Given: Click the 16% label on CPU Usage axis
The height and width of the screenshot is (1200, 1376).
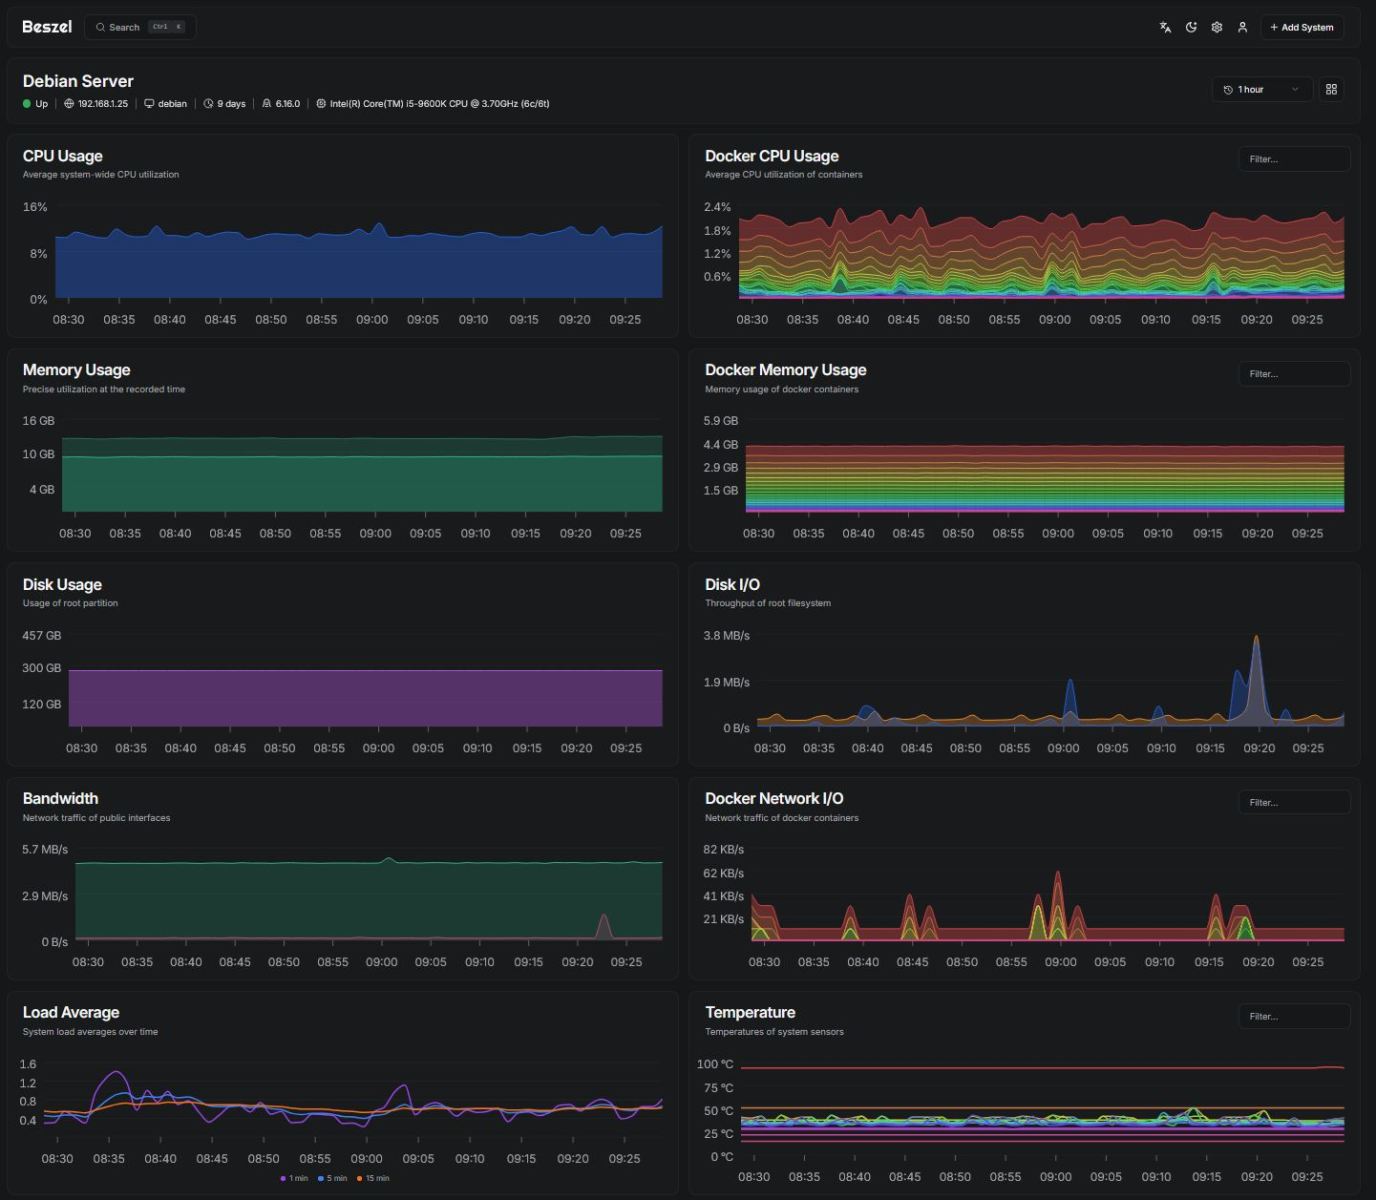Looking at the screenshot, I should coord(35,207).
